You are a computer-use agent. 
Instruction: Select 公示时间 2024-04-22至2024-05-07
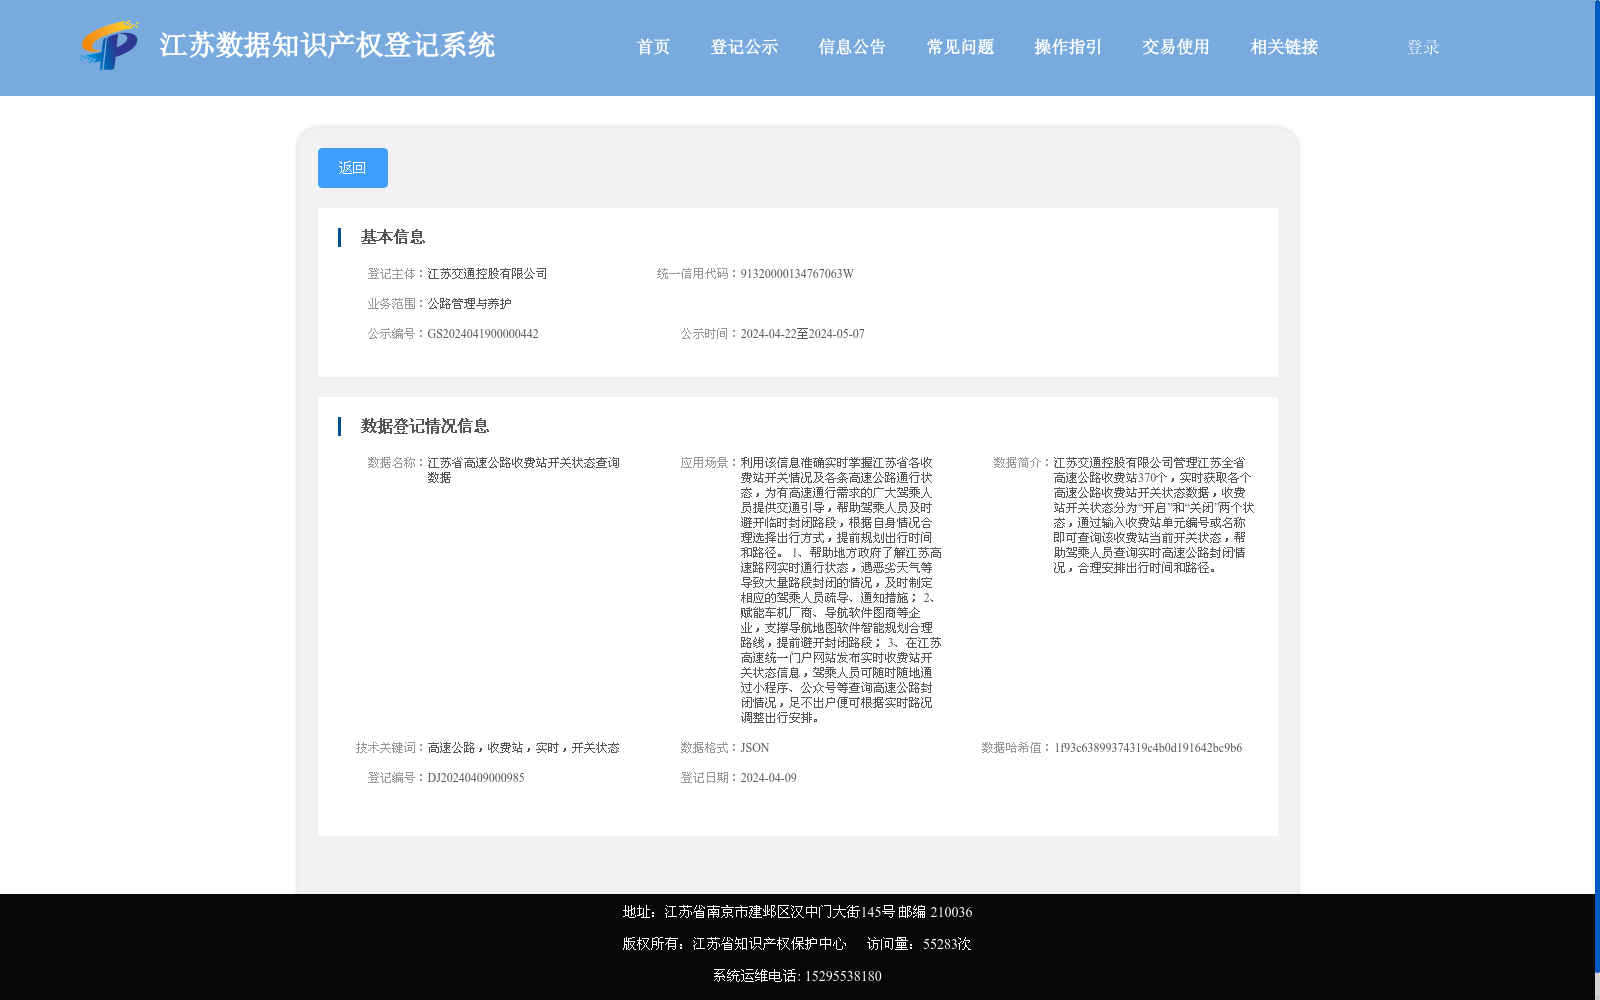click(x=803, y=334)
